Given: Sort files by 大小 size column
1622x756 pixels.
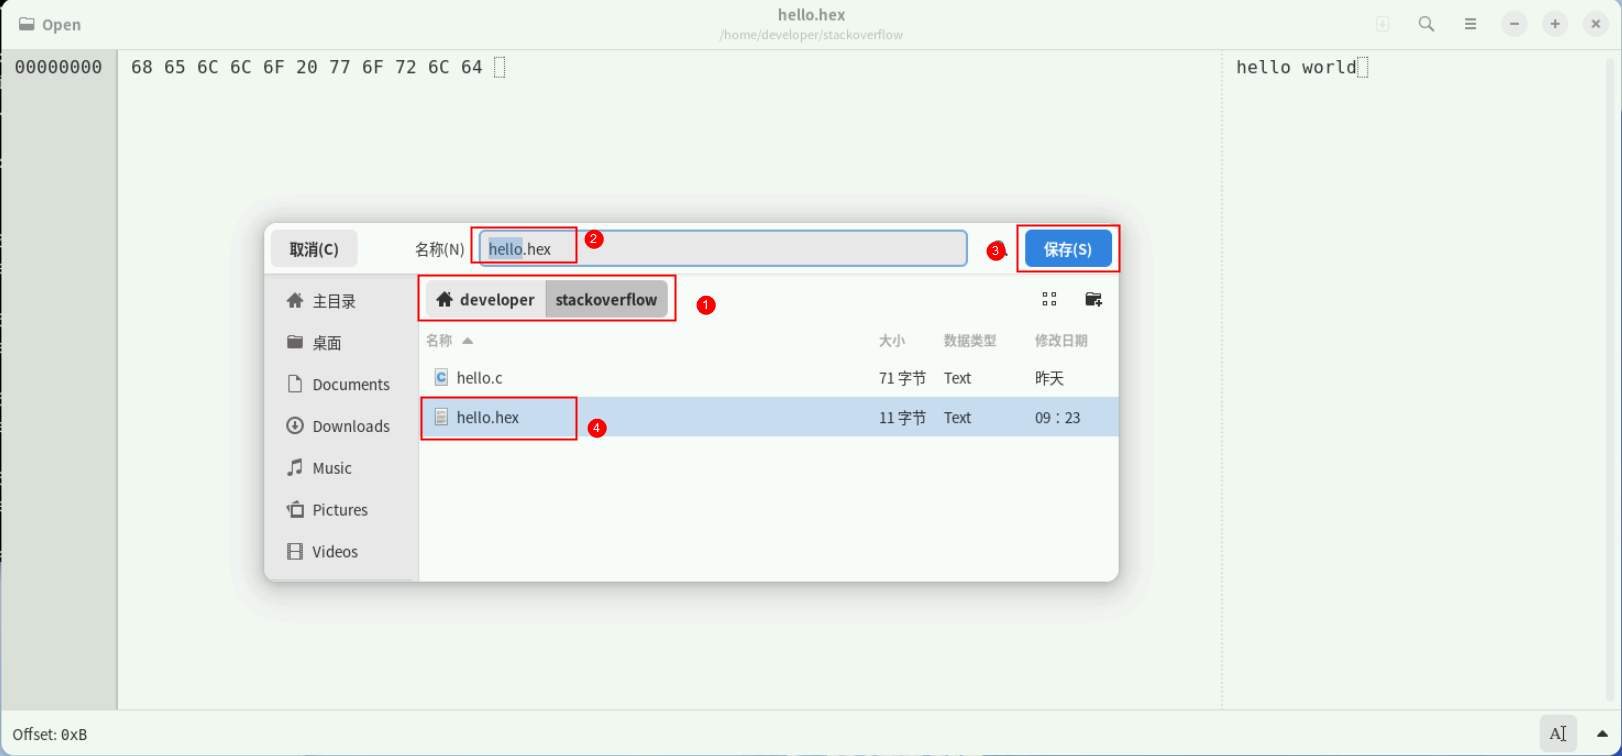Looking at the screenshot, I should 892,341.
